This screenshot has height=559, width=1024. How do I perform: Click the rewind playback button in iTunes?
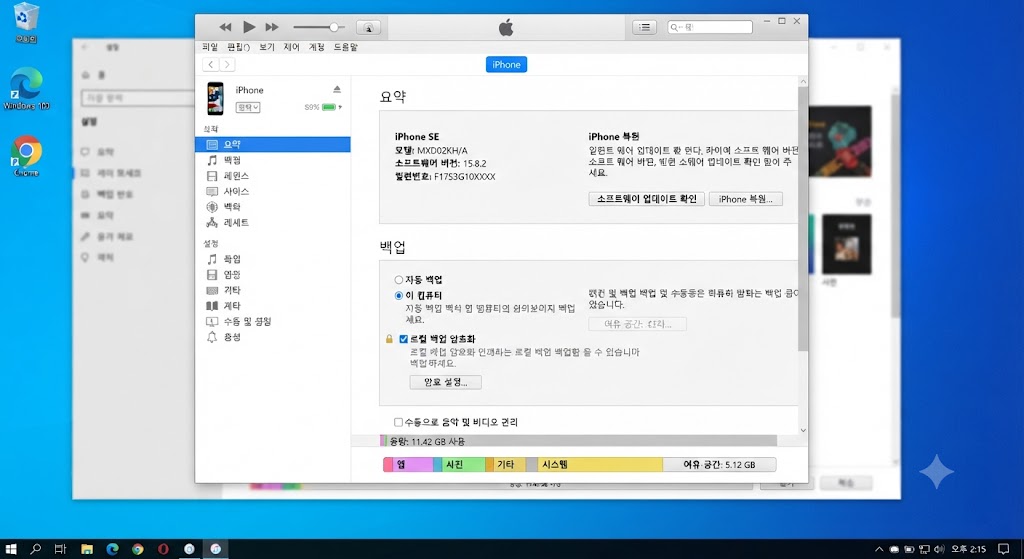225,27
